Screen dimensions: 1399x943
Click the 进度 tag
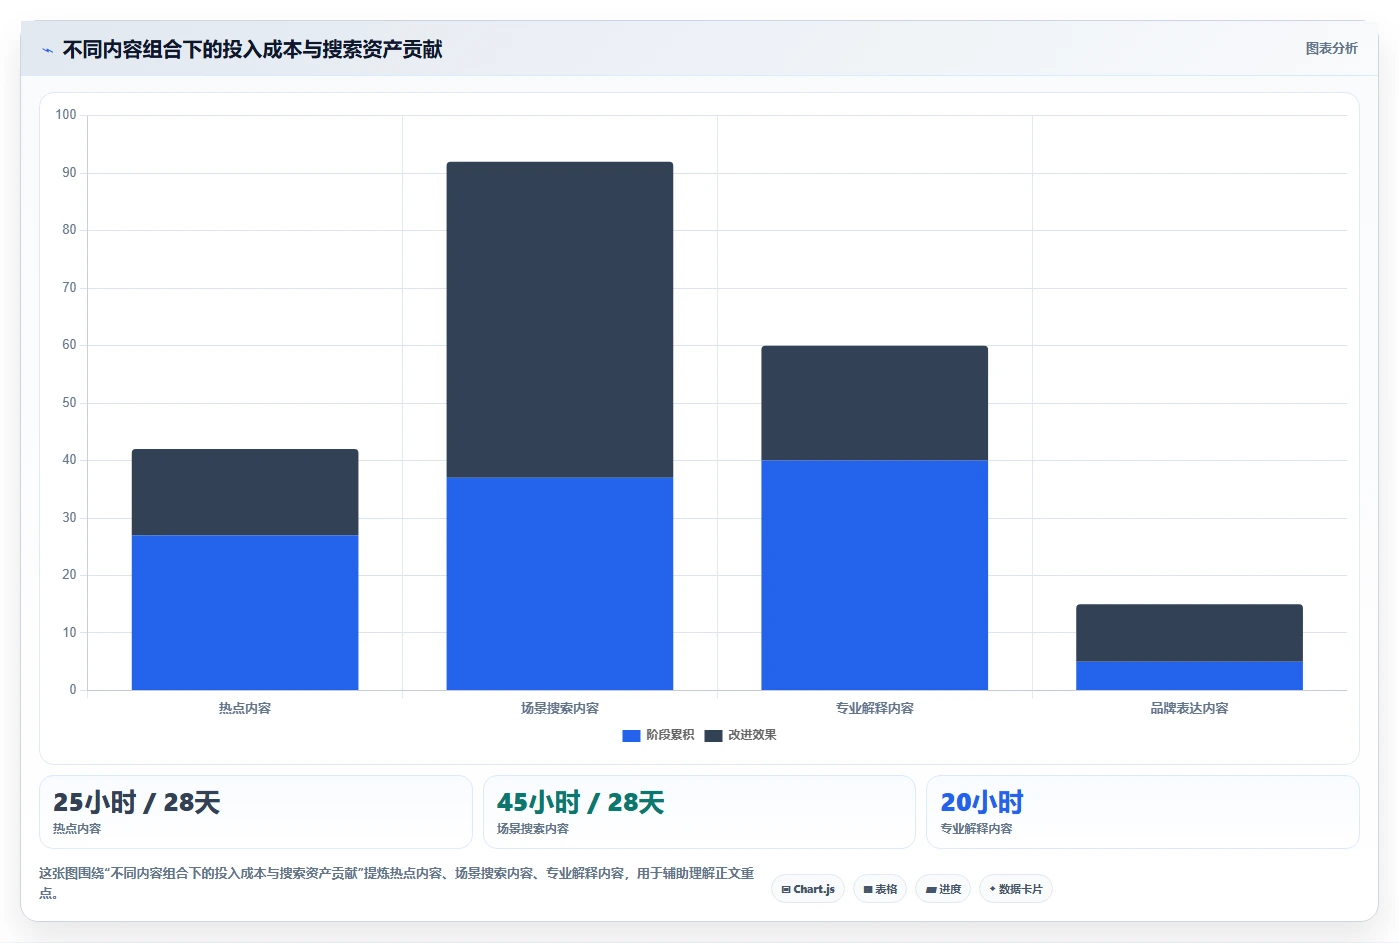click(943, 889)
